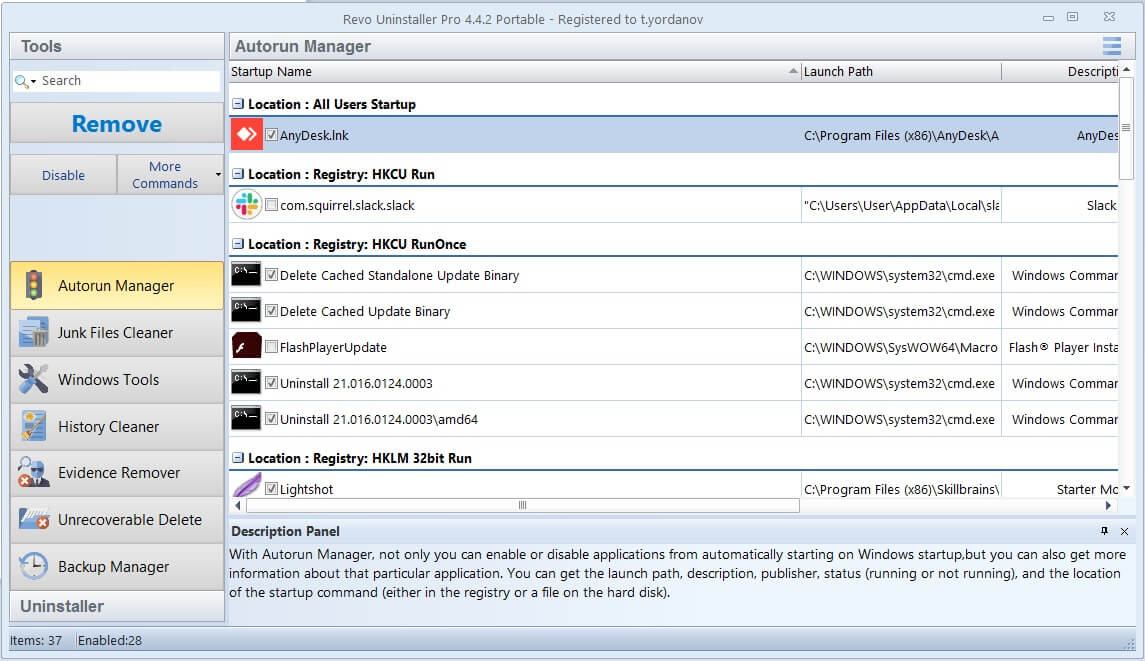Image resolution: width=1145 pixels, height=661 pixels.
Task: Open Junk Files Cleaner tool
Action: tap(117, 332)
